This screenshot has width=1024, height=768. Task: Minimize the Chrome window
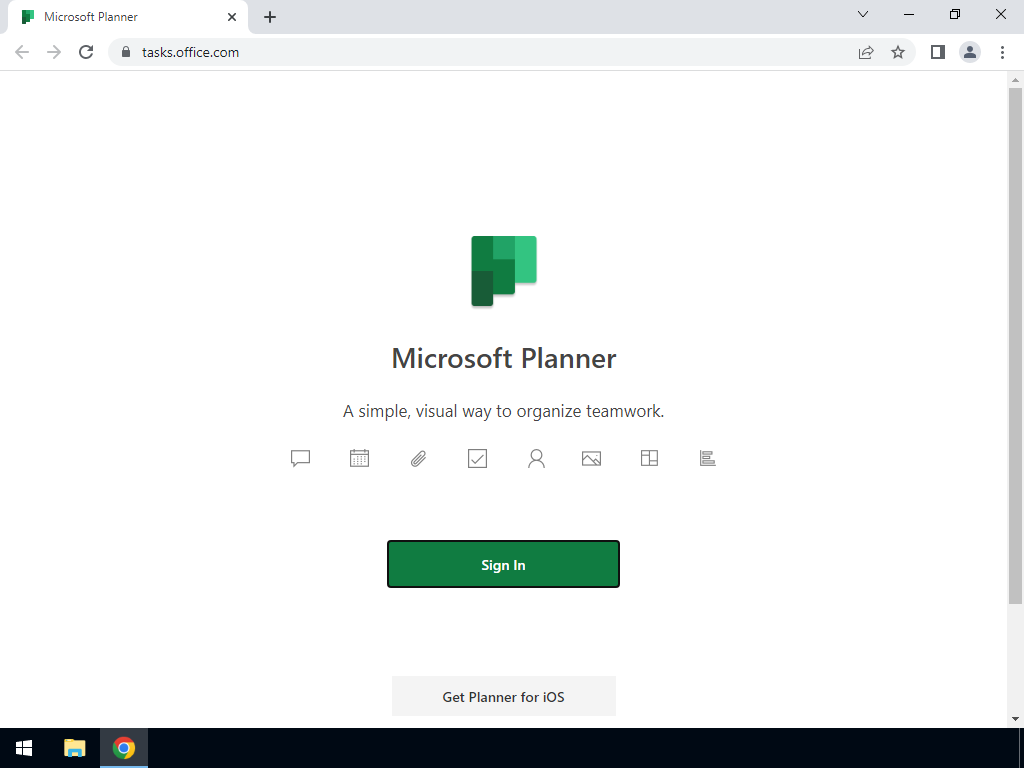(908, 14)
